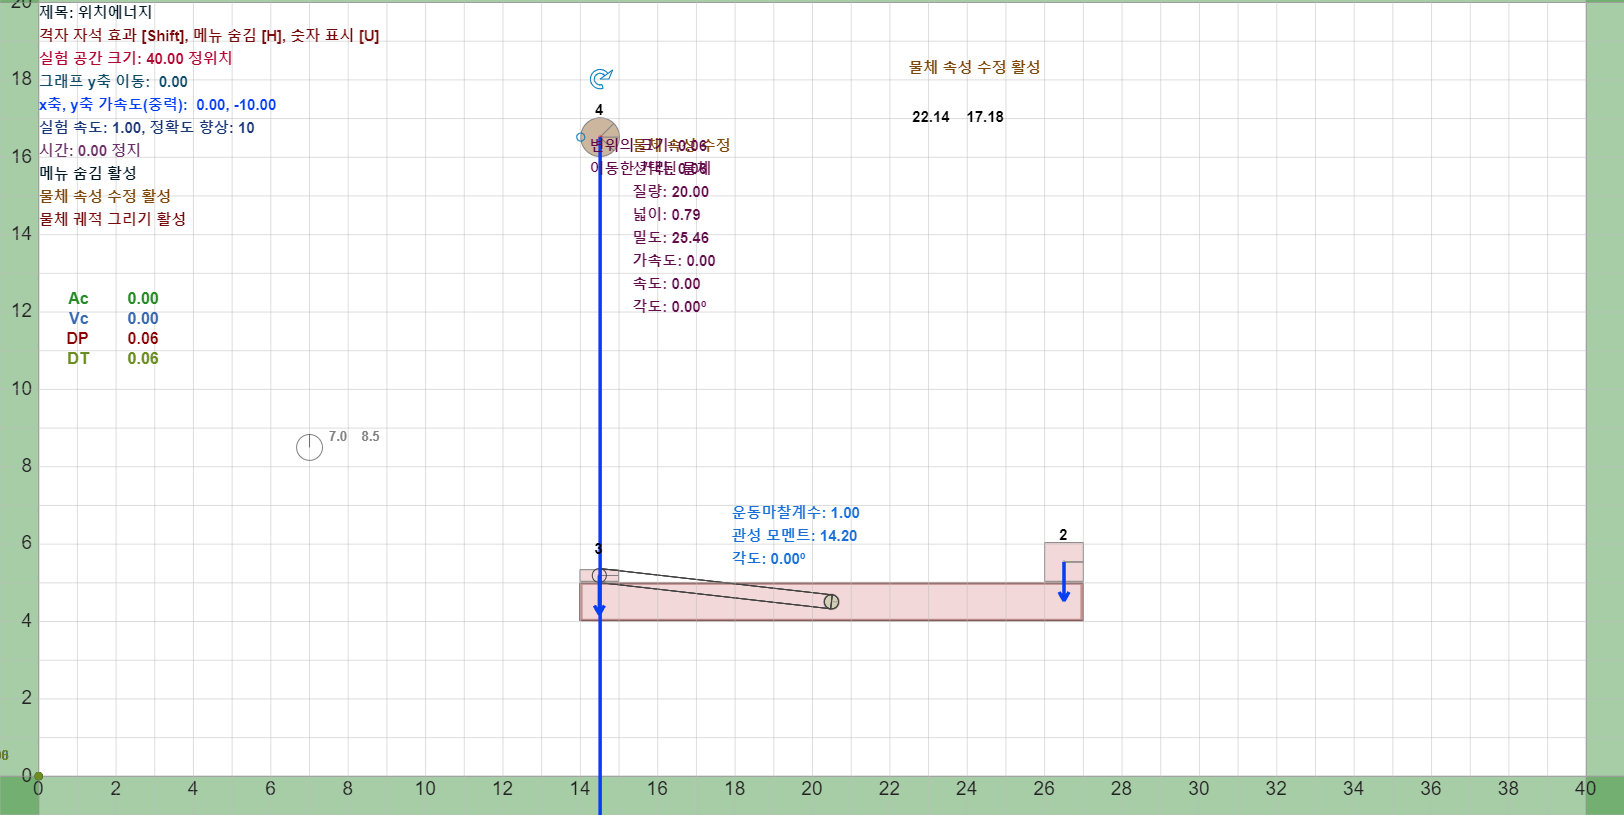Click the '밀도: 25.46' density value
This screenshot has width=1624, height=815.
point(670,237)
